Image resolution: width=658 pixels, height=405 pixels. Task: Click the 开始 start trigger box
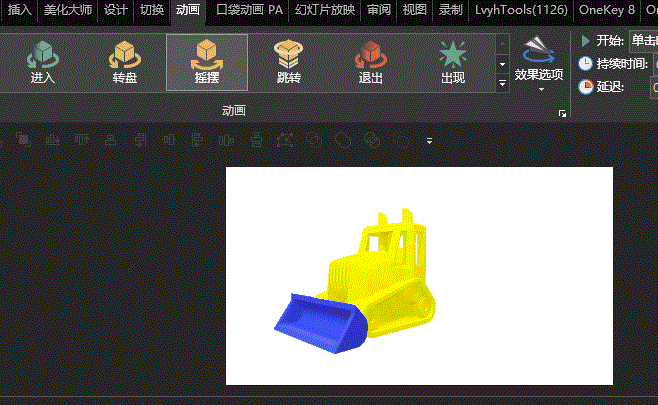tap(640, 41)
